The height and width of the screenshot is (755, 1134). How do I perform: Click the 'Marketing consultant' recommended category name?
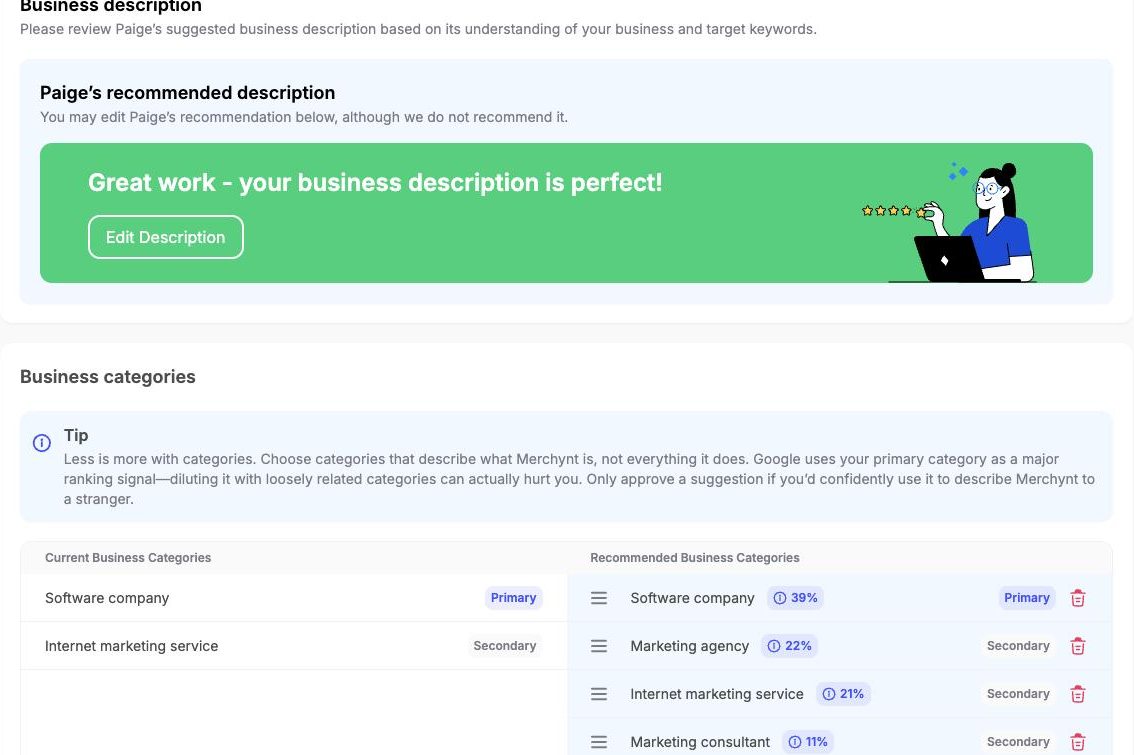point(700,742)
